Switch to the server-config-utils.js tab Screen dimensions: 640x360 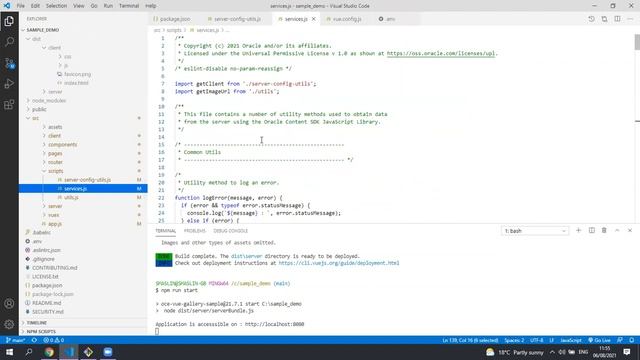point(234,19)
